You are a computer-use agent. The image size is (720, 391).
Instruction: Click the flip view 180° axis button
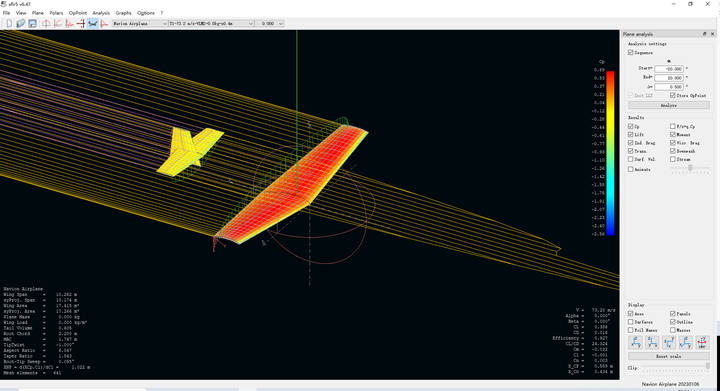pyautogui.click(x=702, y=342)
